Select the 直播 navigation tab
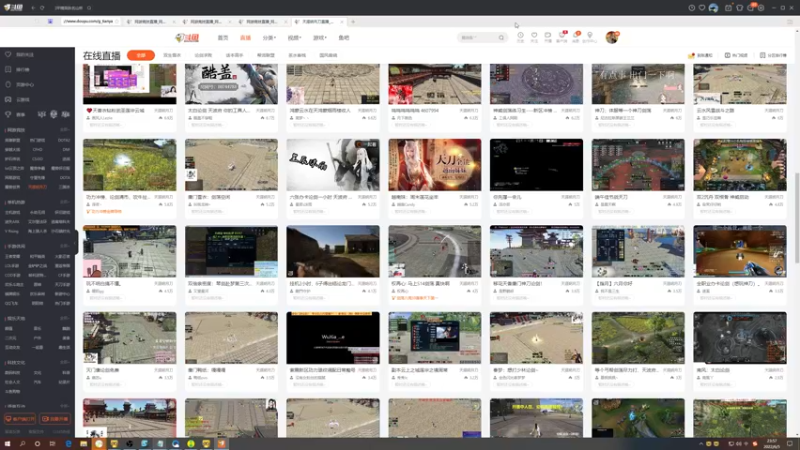Image resolution: width=800 pixels, height=450 pixels. coord(245,38)
